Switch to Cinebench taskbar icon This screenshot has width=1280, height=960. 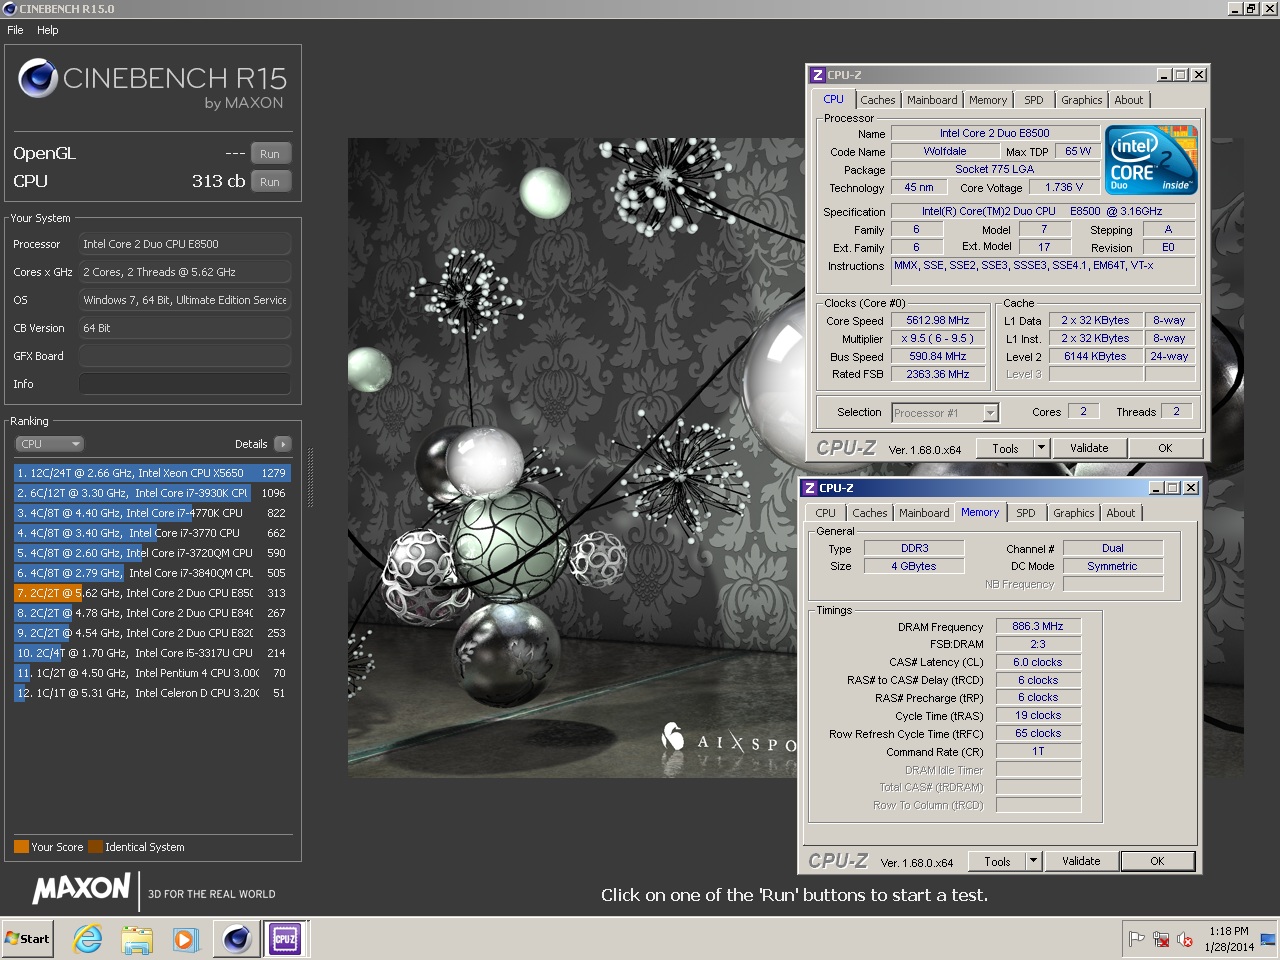[x=237, y=939]
